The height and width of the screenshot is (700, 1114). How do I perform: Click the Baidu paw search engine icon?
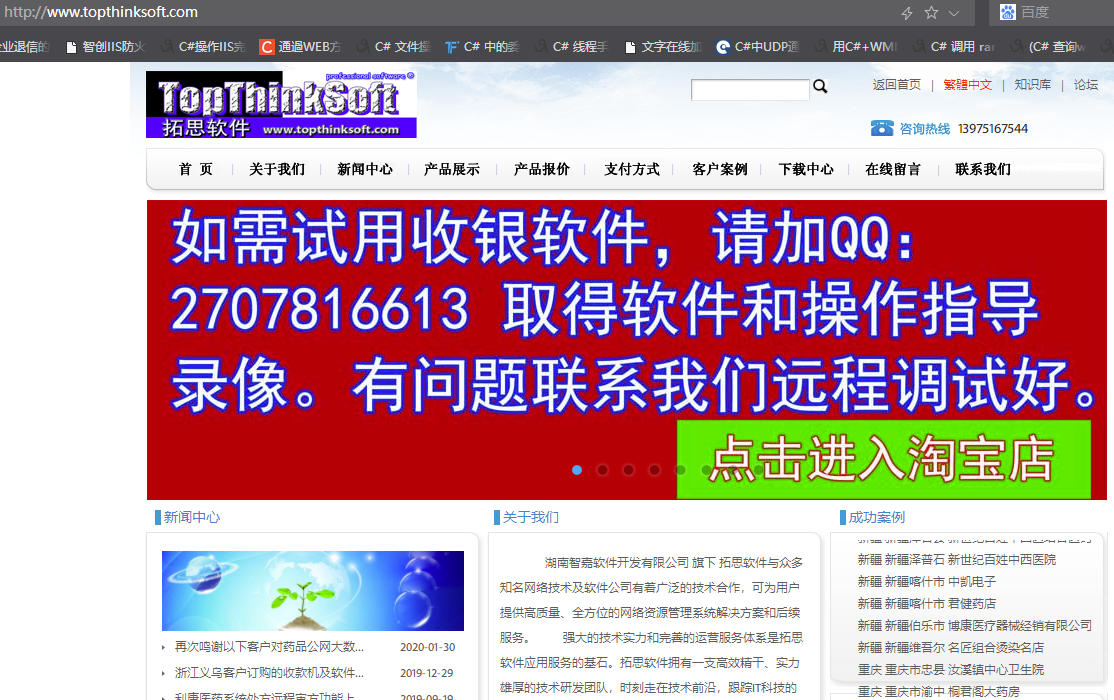pyautogui.click(x=1007, y=12)
